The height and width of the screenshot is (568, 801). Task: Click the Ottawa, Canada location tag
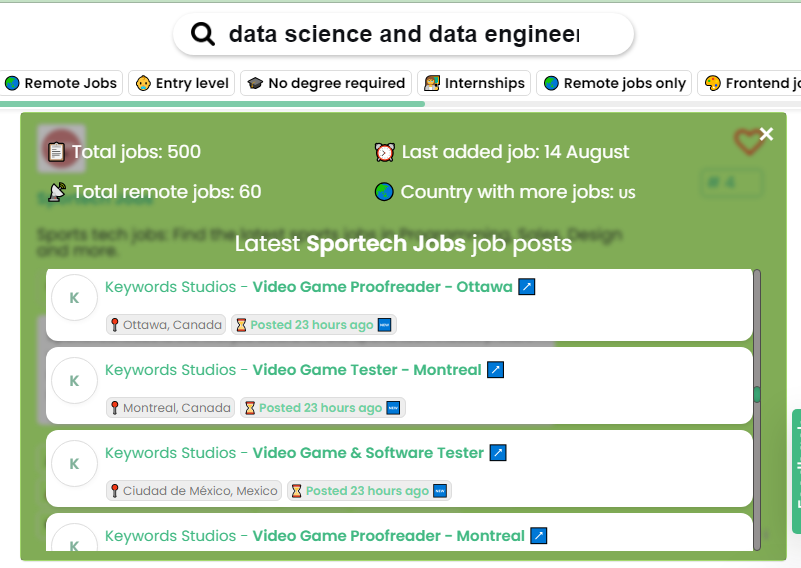(x=166, y=325)
